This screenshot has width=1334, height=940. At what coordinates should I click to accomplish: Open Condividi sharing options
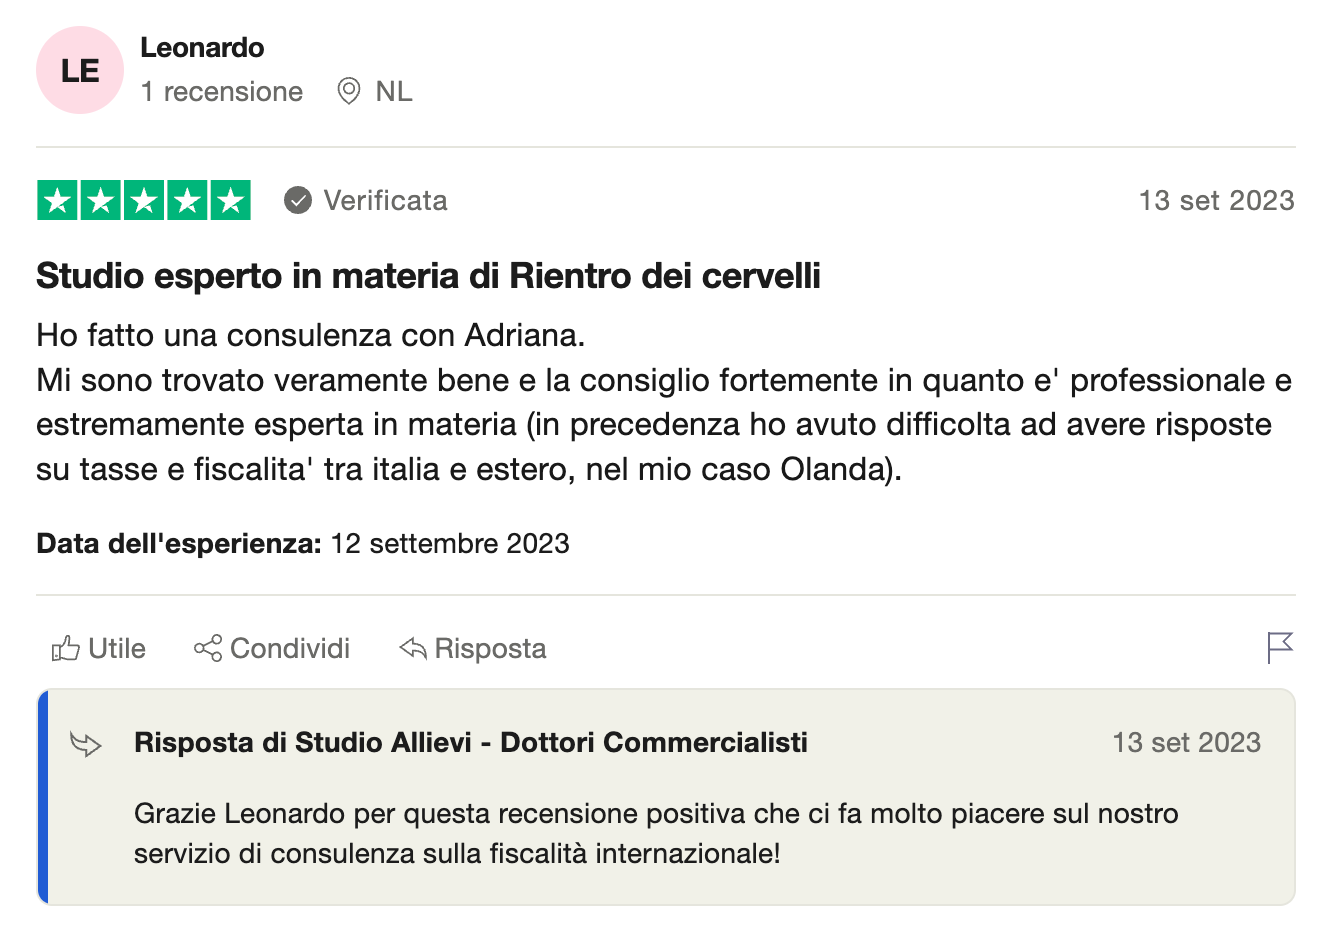point(272,649)
